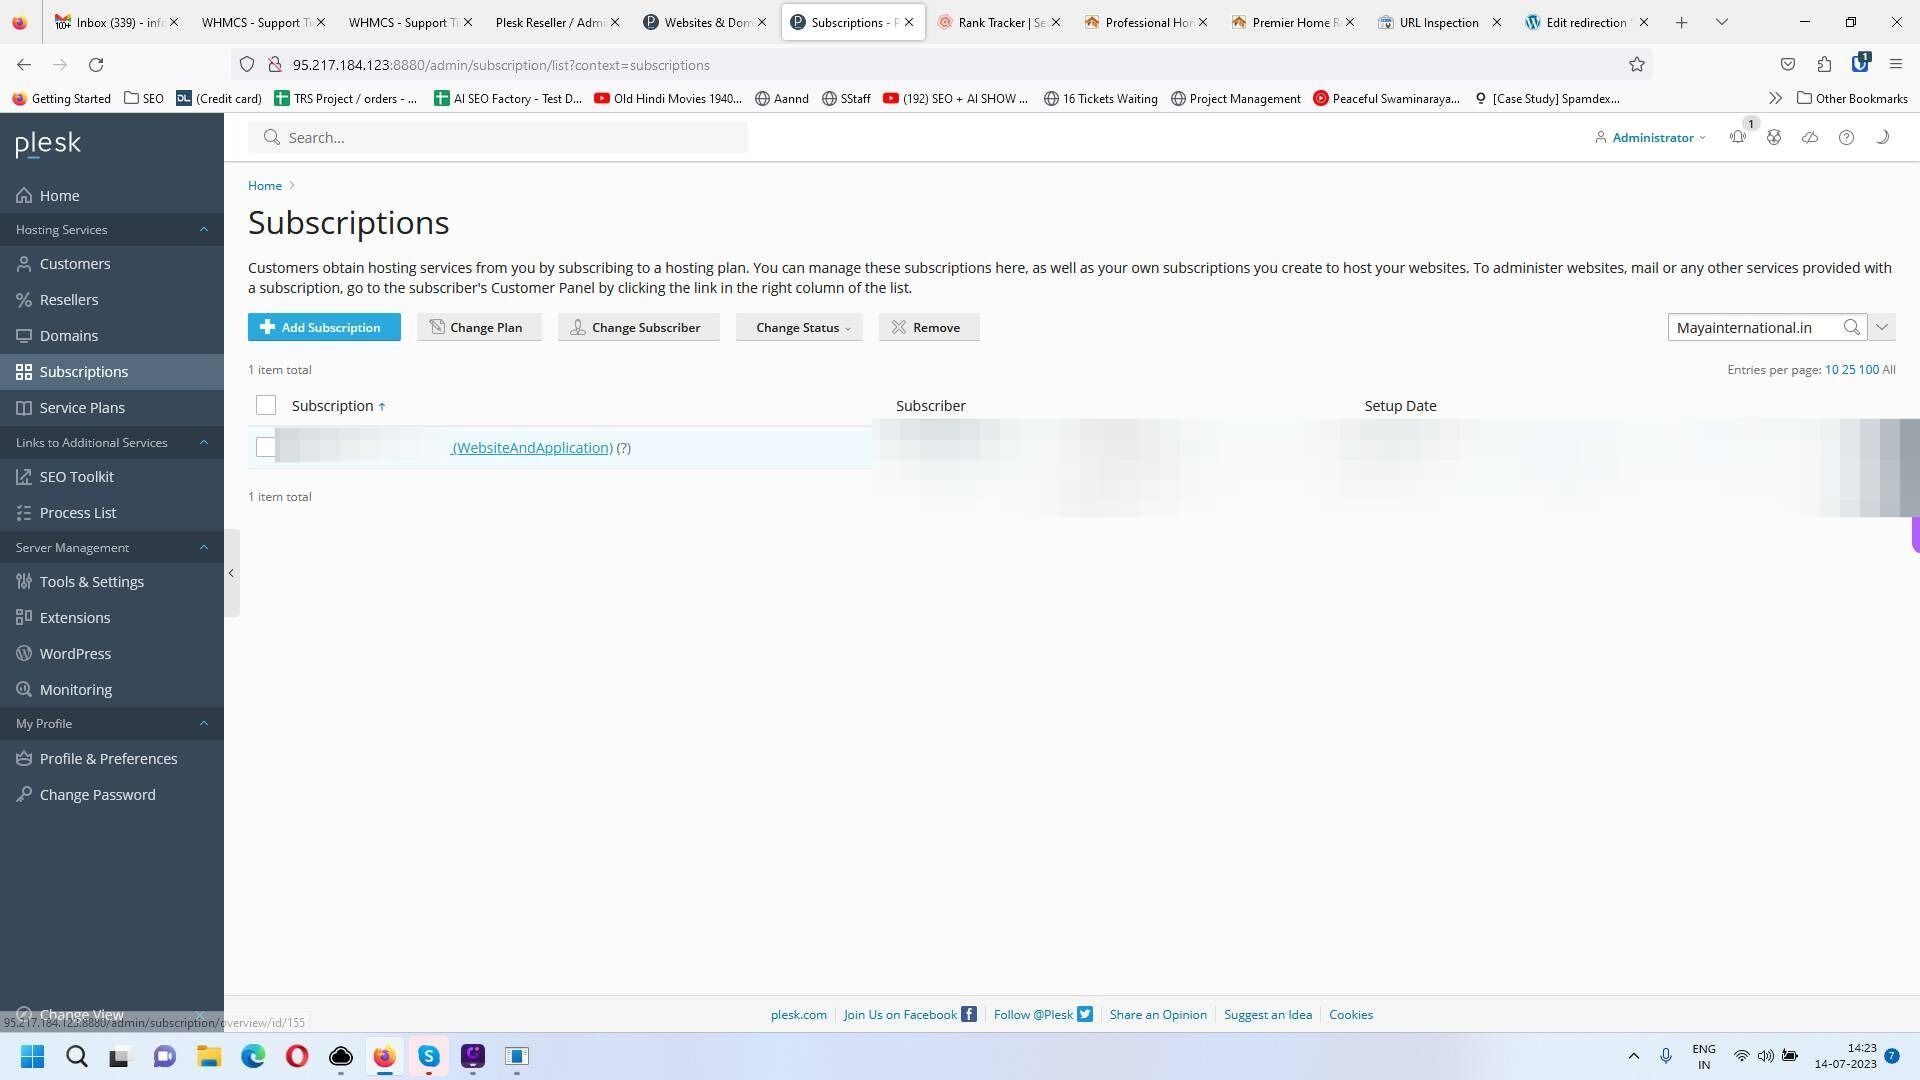Screen dimensions: 1920x1080
Task: Click Twitter icon in footer
Action: (x=1085, y=1014)
